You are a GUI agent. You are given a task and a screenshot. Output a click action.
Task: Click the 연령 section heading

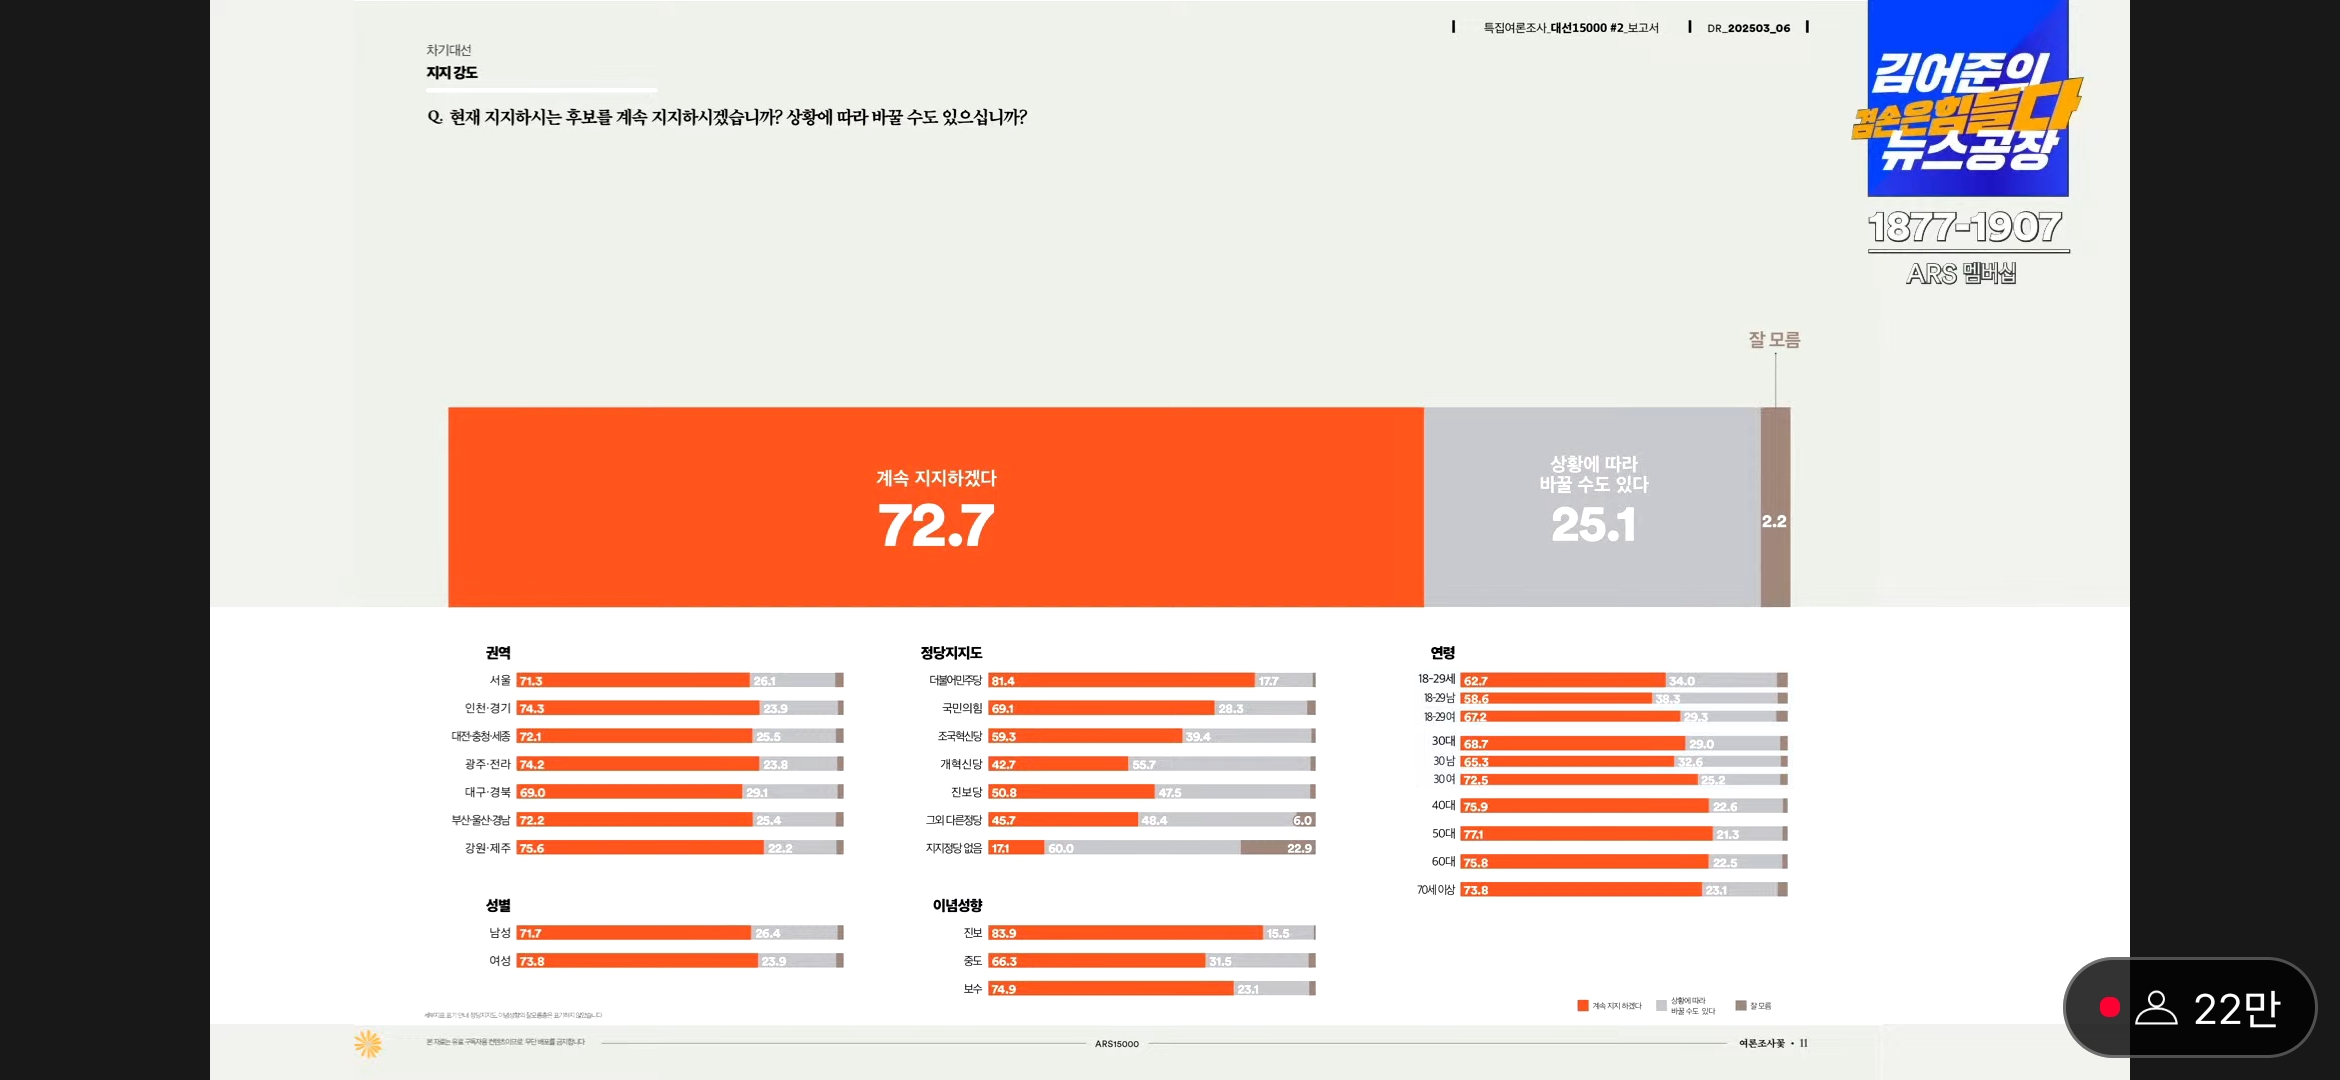pyautogui.click(x=1442, y=653)
